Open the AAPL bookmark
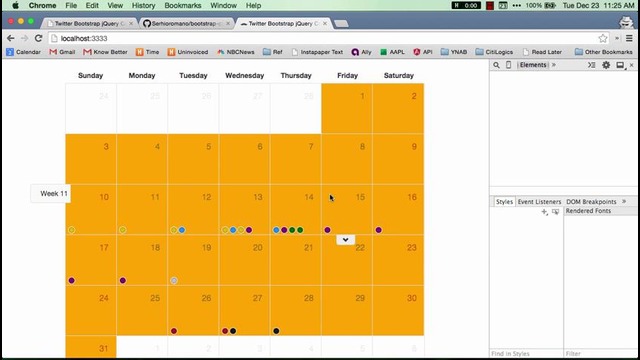The width and height of the screenshot is (640, 360). 392,52
